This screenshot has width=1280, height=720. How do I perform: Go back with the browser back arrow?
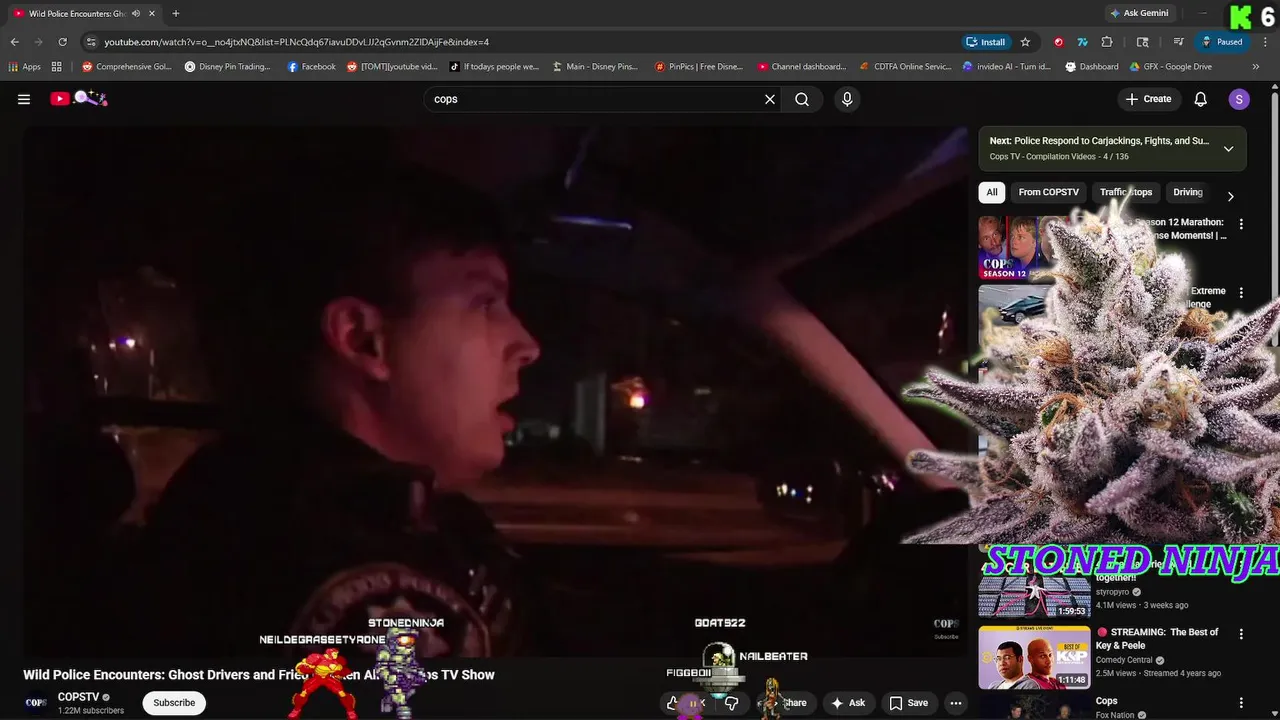click(x=14, y=42)
